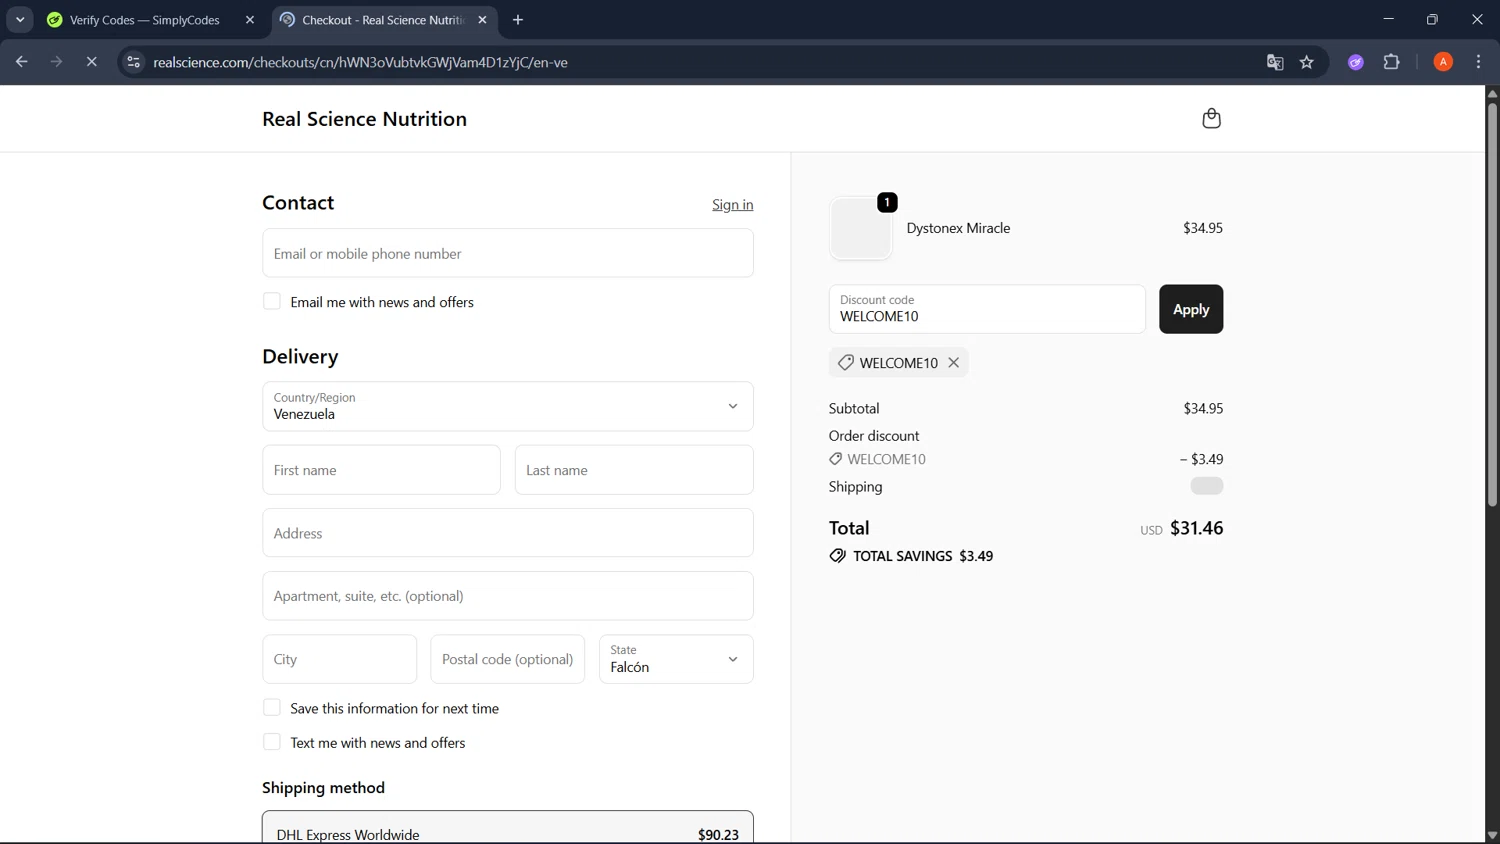Click scrollbar down arrow
This screenshot has height=844, width=1500.
1492,835
